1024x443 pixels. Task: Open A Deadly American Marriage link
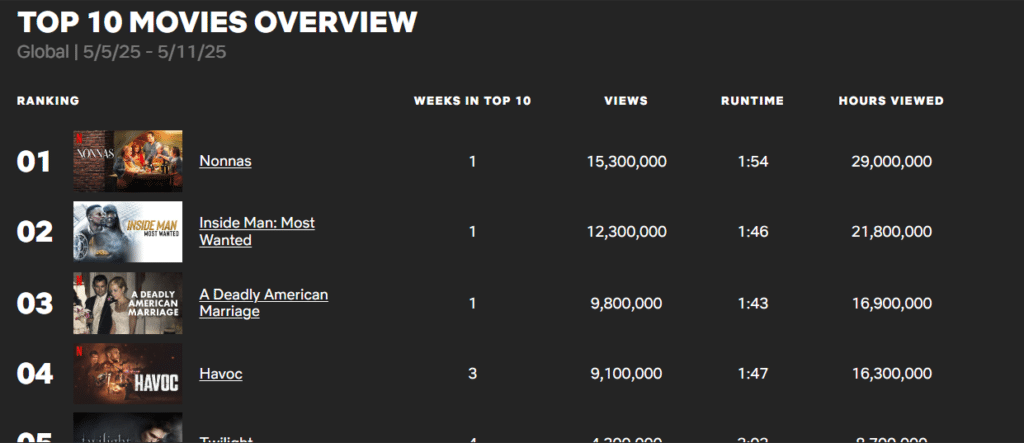[263, 303]
